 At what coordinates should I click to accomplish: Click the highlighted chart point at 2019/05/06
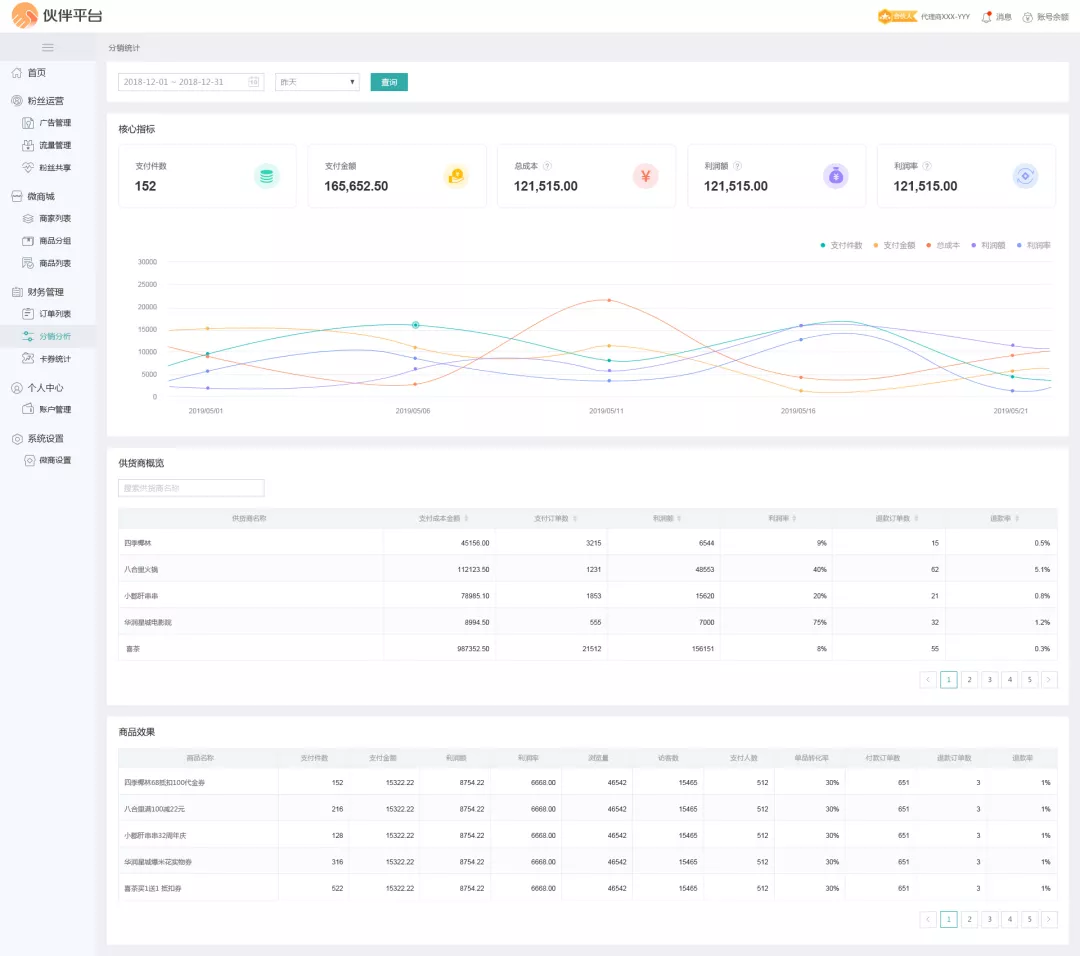point(415,325)
